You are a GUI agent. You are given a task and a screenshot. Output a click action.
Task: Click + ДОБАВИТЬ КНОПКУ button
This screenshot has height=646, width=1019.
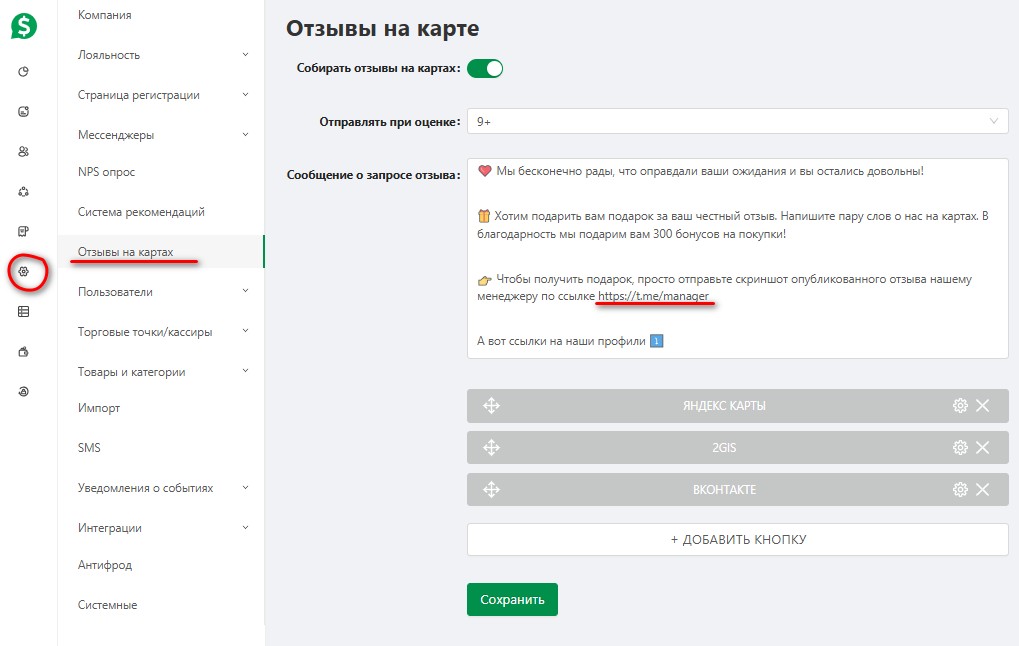(x=738, y=539)
